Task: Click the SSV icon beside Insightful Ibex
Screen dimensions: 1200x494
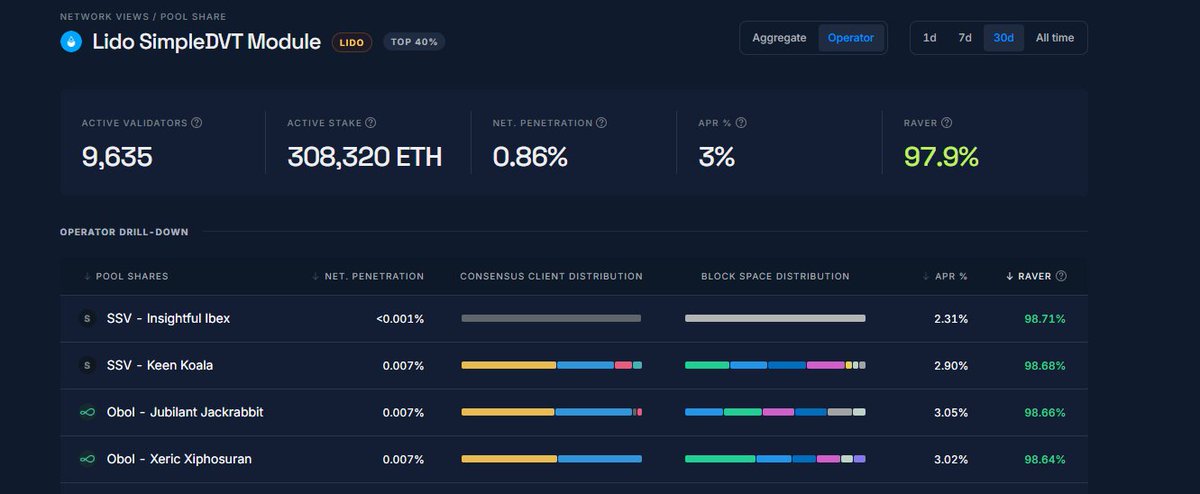Action: click(87, 319)
